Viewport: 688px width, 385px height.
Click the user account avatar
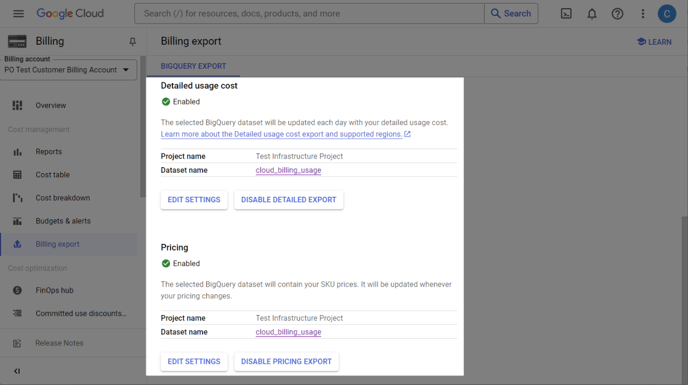tap(666, 14)
